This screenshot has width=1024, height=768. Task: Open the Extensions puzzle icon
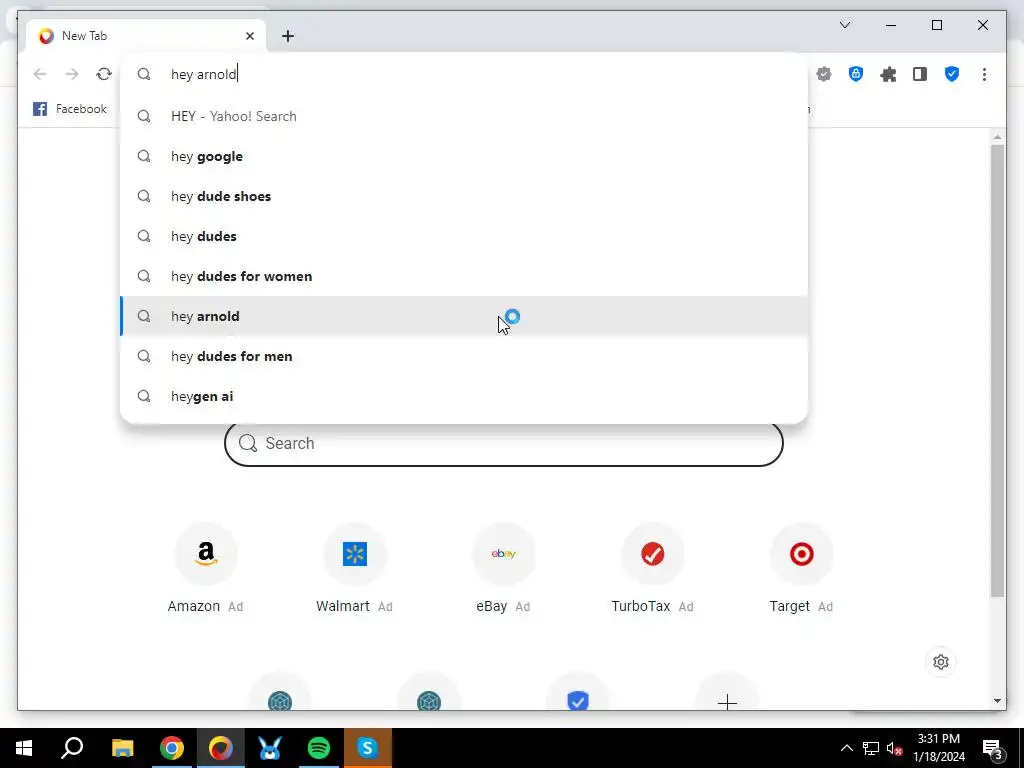pos(888,74)
